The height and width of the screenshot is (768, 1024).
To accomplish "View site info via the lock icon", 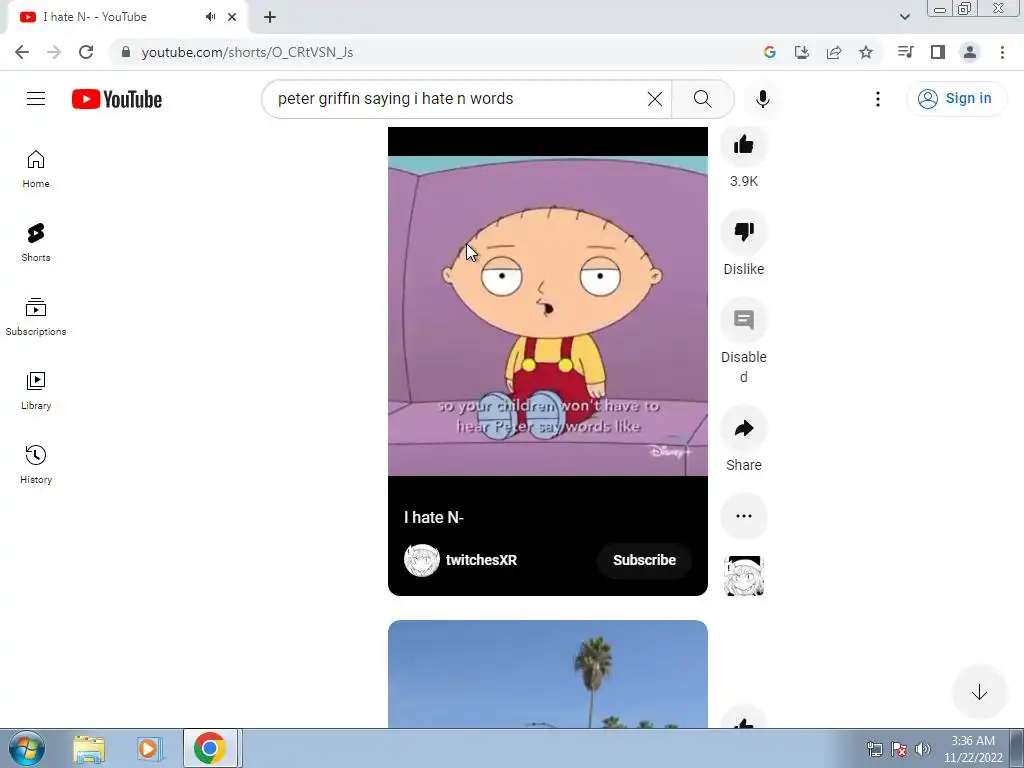I will [126, 52].
